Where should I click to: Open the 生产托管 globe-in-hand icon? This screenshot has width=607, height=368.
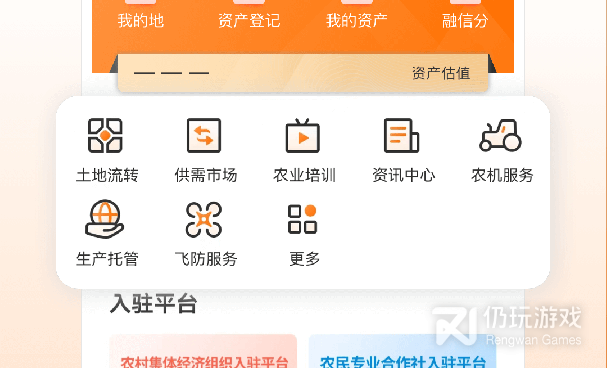point(105,219)
